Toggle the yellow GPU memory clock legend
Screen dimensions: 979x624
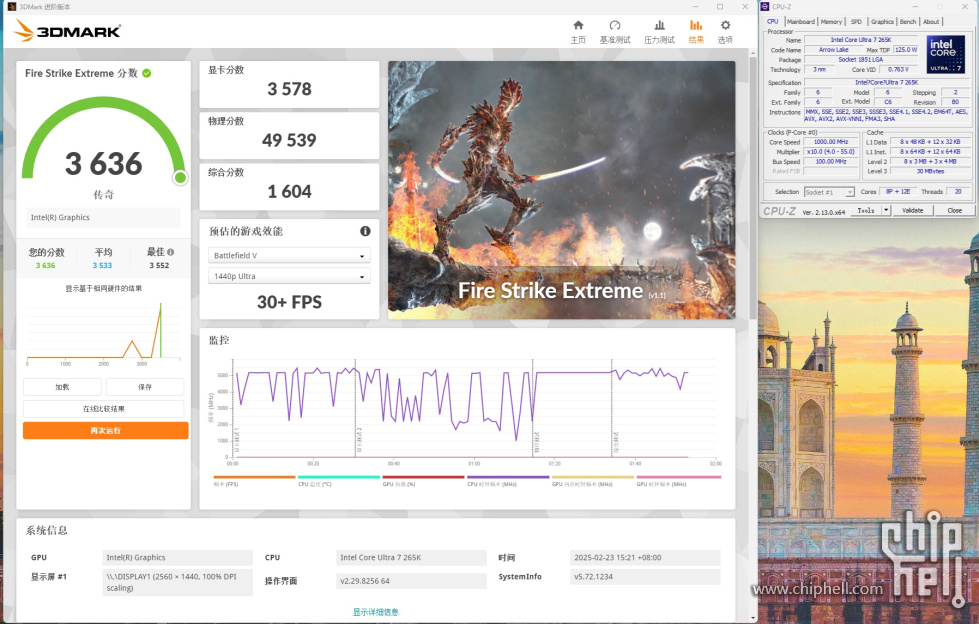coord(593,477)
